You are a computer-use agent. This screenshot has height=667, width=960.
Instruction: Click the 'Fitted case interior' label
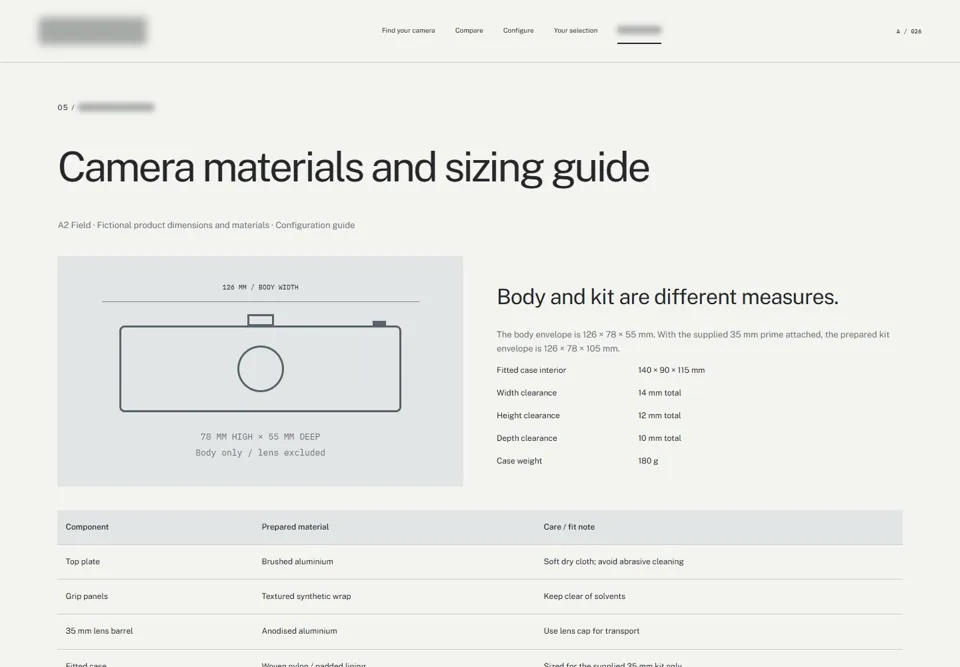click(531, 370)
